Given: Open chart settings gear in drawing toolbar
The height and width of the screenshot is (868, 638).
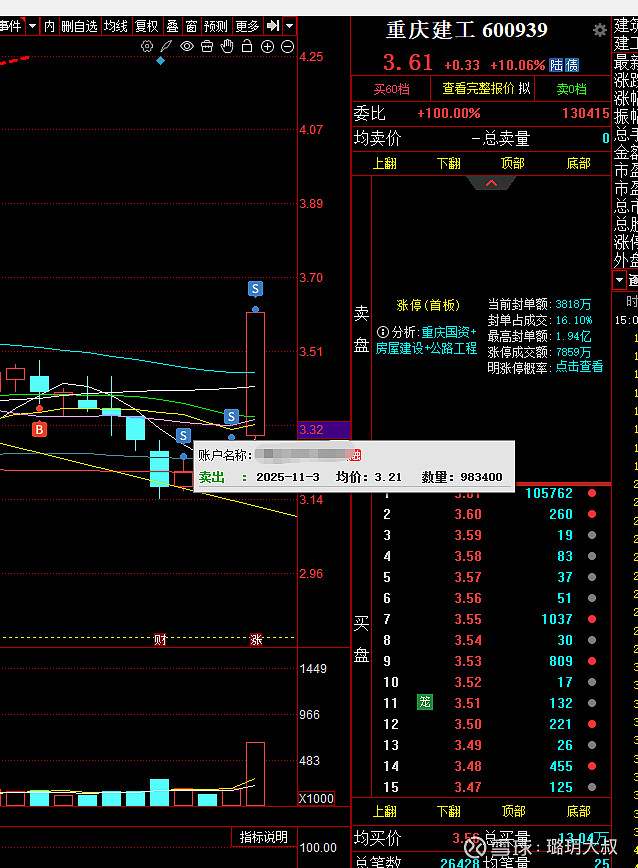Looking at the screenshot, I should (x=147, y=46).
